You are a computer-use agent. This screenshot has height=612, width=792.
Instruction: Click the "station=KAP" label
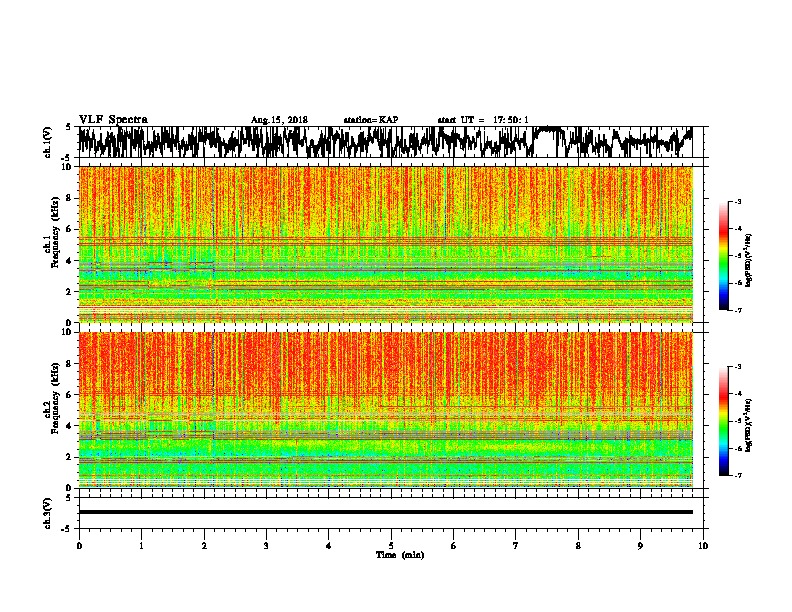click(371, 120)
